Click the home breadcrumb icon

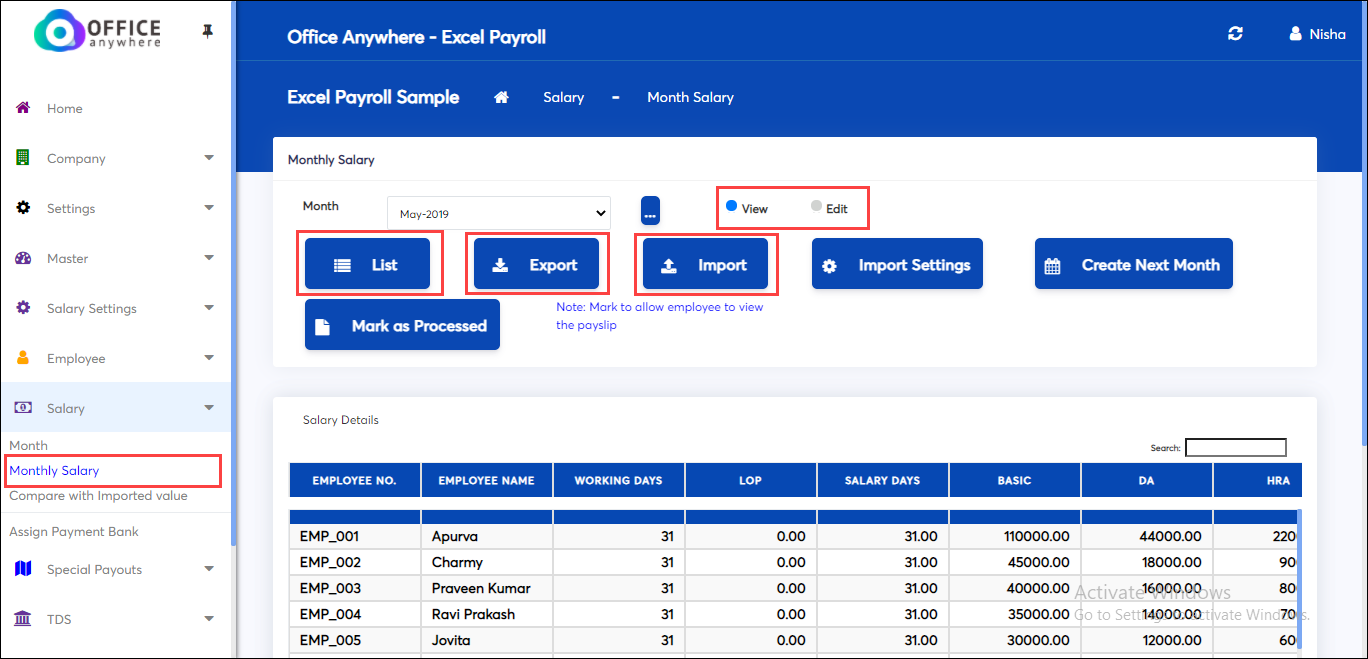click(x=502, y=97)
